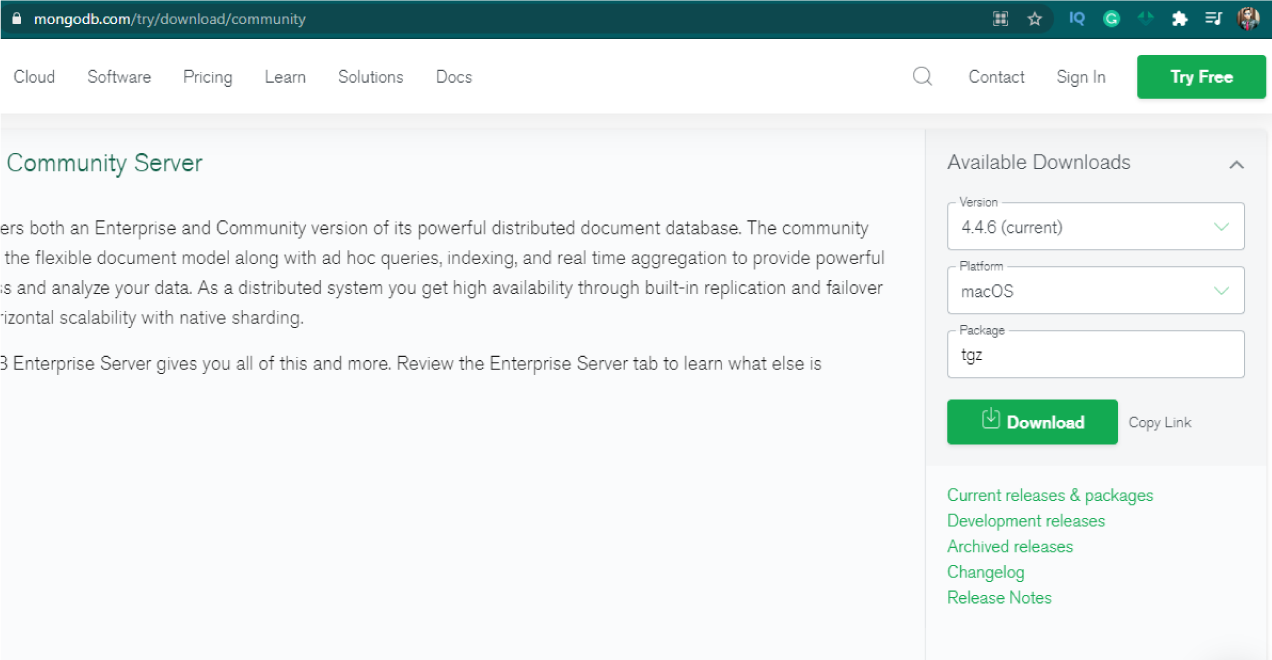Open the Software menu
Image resolution: width=1272 pixels, height=660 pixels.
[119, 77]
